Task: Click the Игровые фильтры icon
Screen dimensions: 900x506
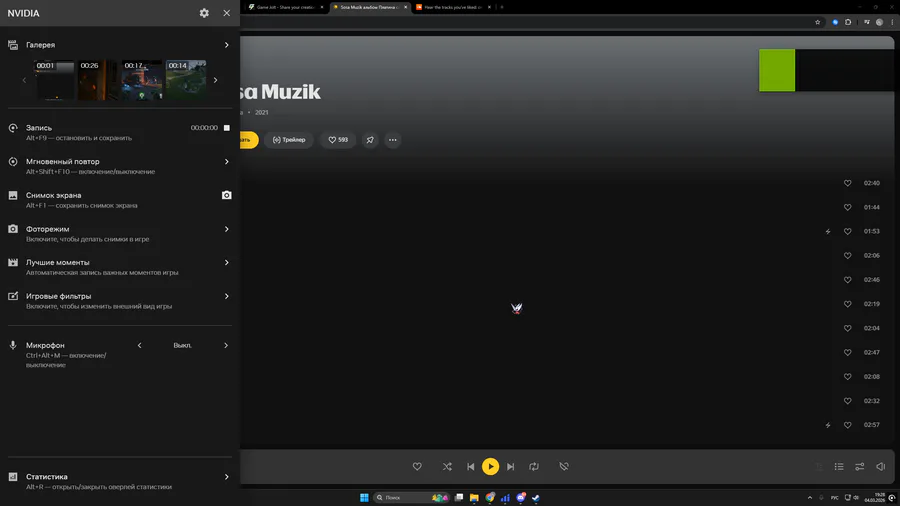Action: [x=13, y=296]
